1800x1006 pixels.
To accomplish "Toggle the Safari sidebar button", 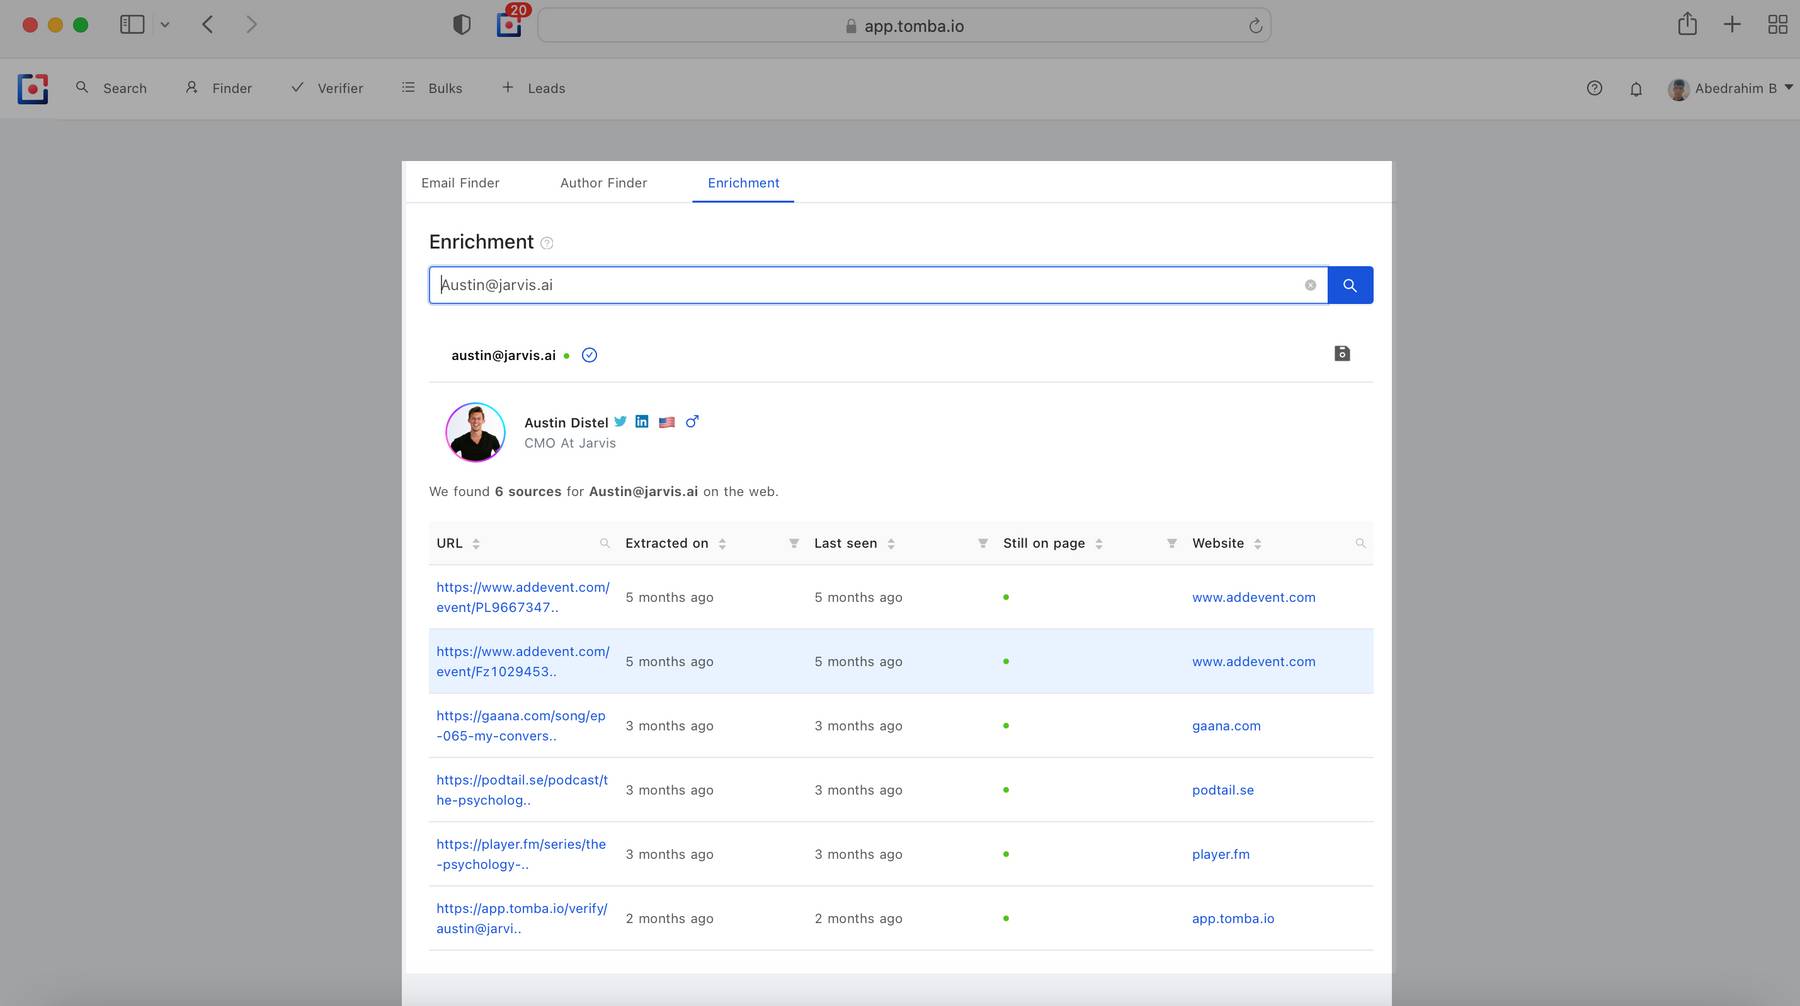I will point(132,25).
